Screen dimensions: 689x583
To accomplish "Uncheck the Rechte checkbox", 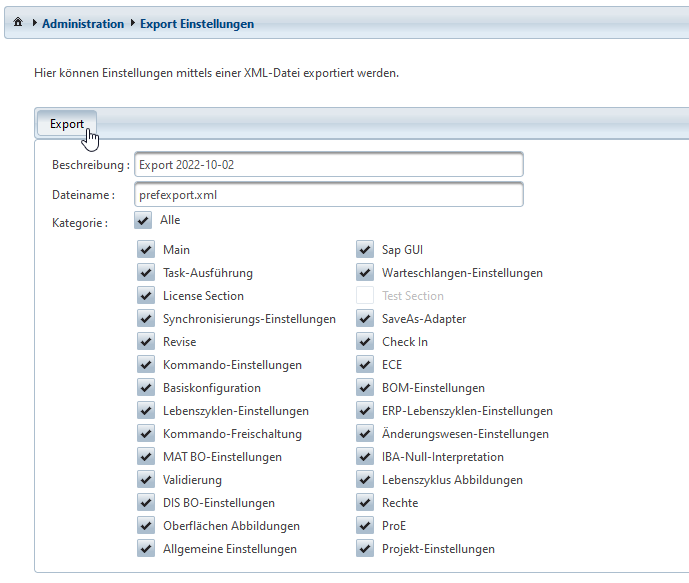I will coord(365,503).
